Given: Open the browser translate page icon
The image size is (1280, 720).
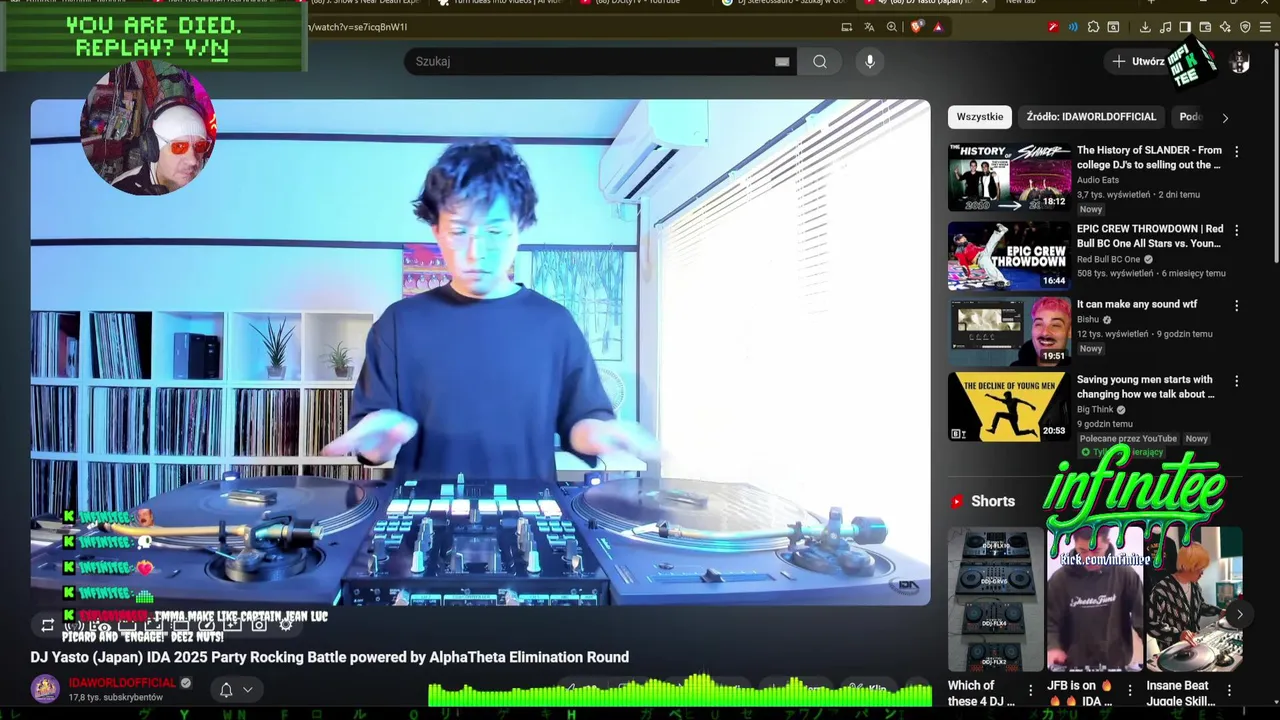Looking at the screenshot, I should [x=869, y=27].
